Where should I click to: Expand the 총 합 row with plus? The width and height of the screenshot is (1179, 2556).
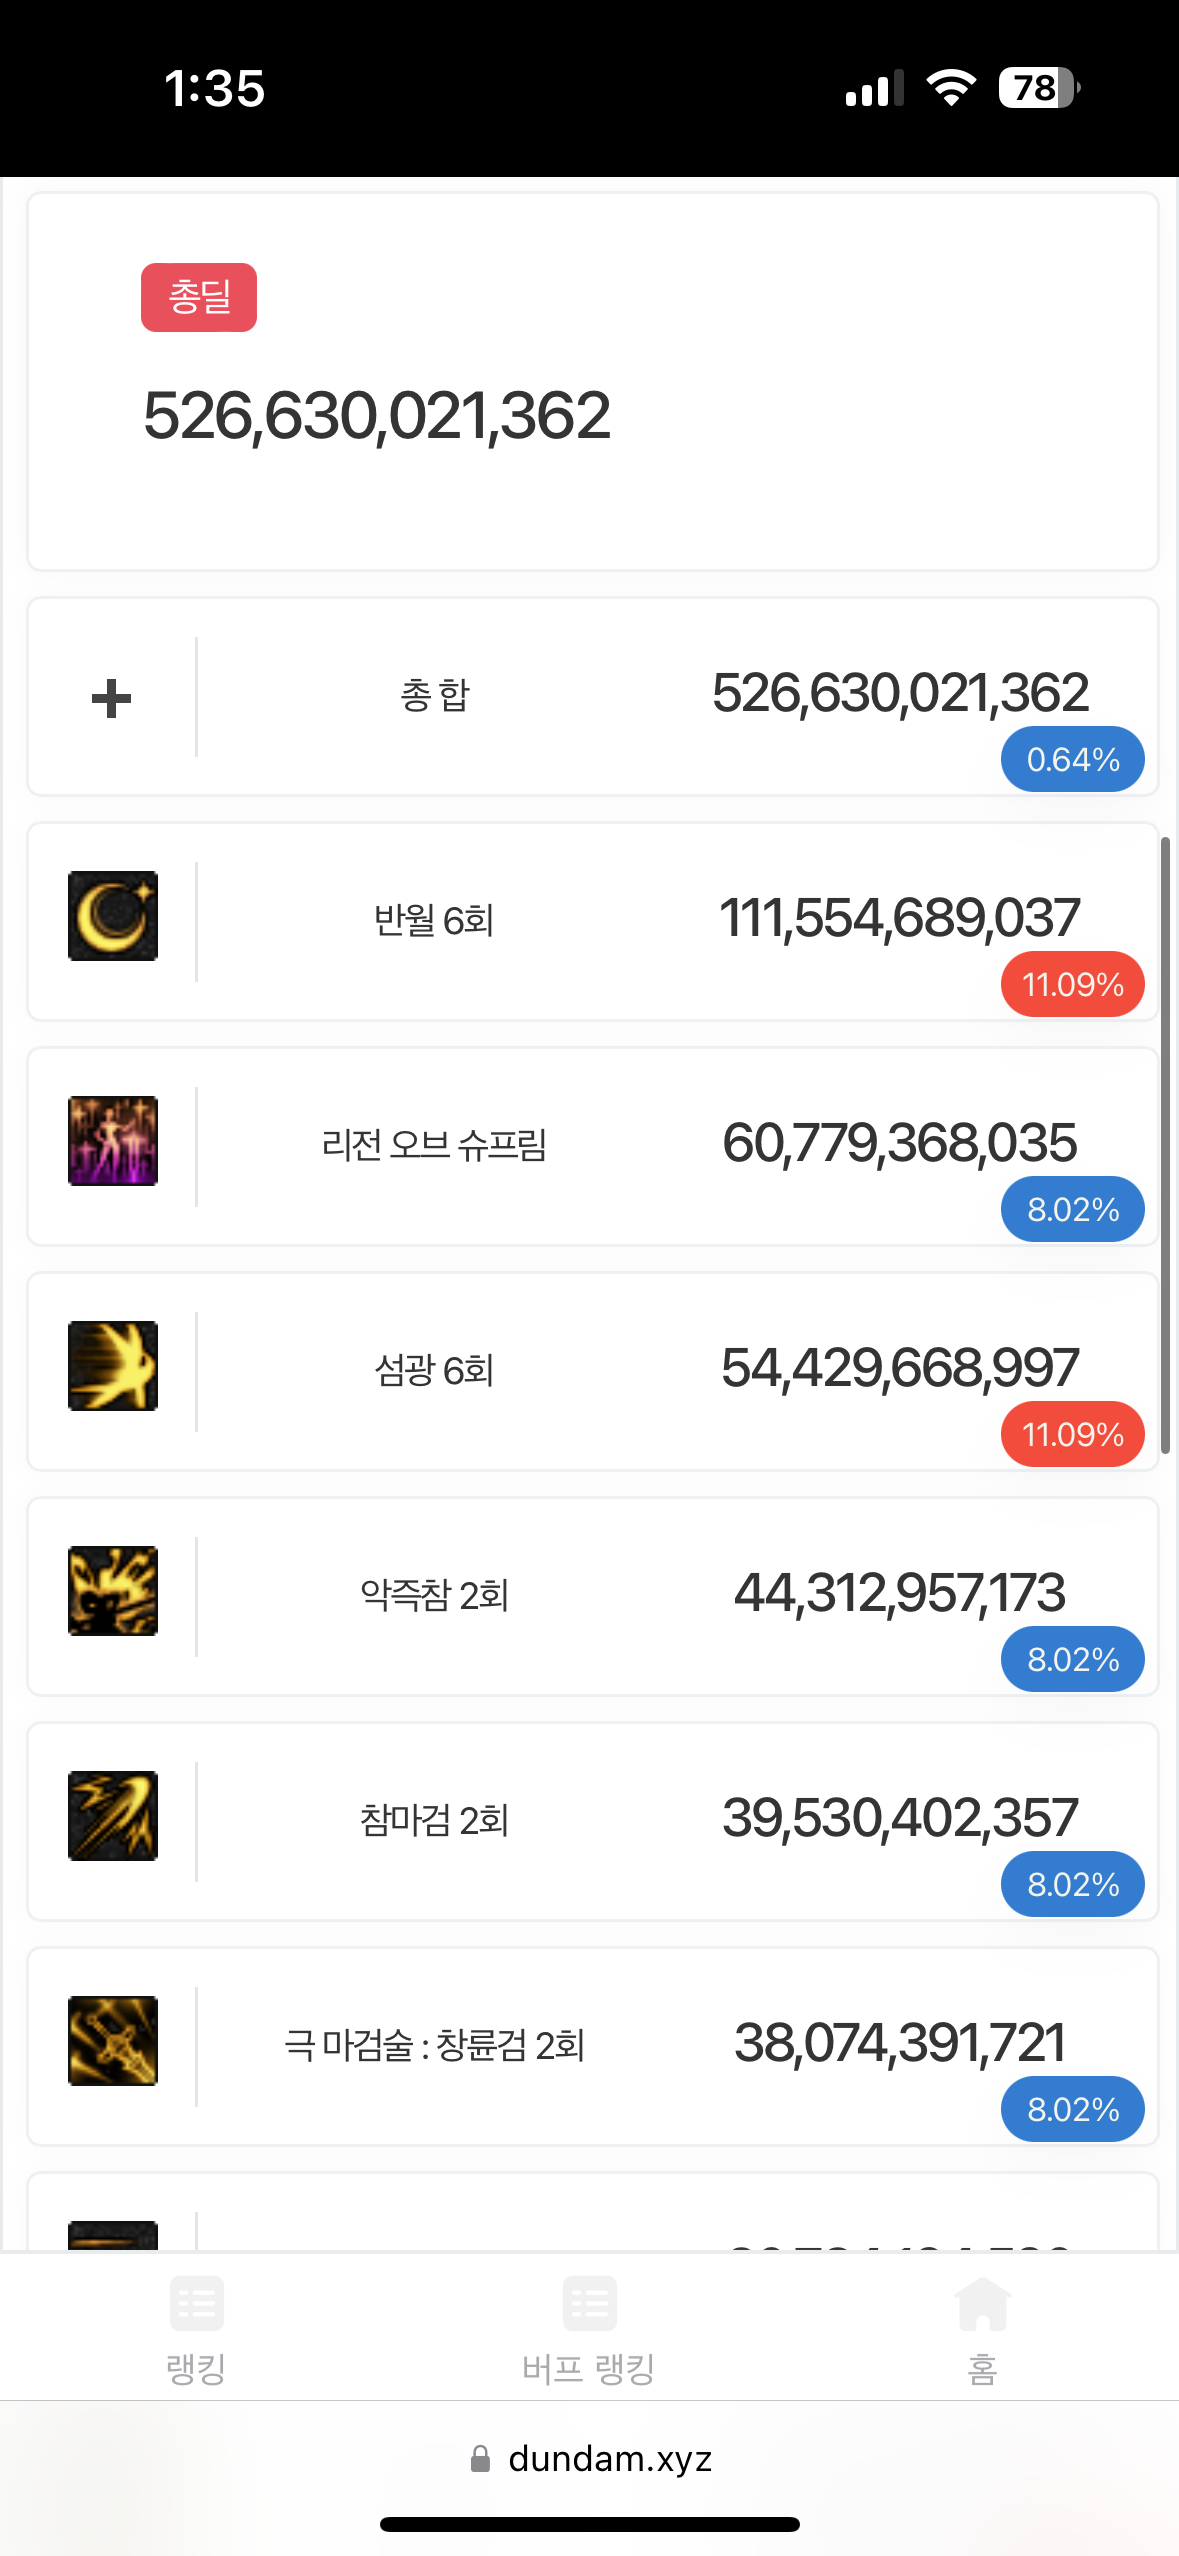(x=112, y=698)
